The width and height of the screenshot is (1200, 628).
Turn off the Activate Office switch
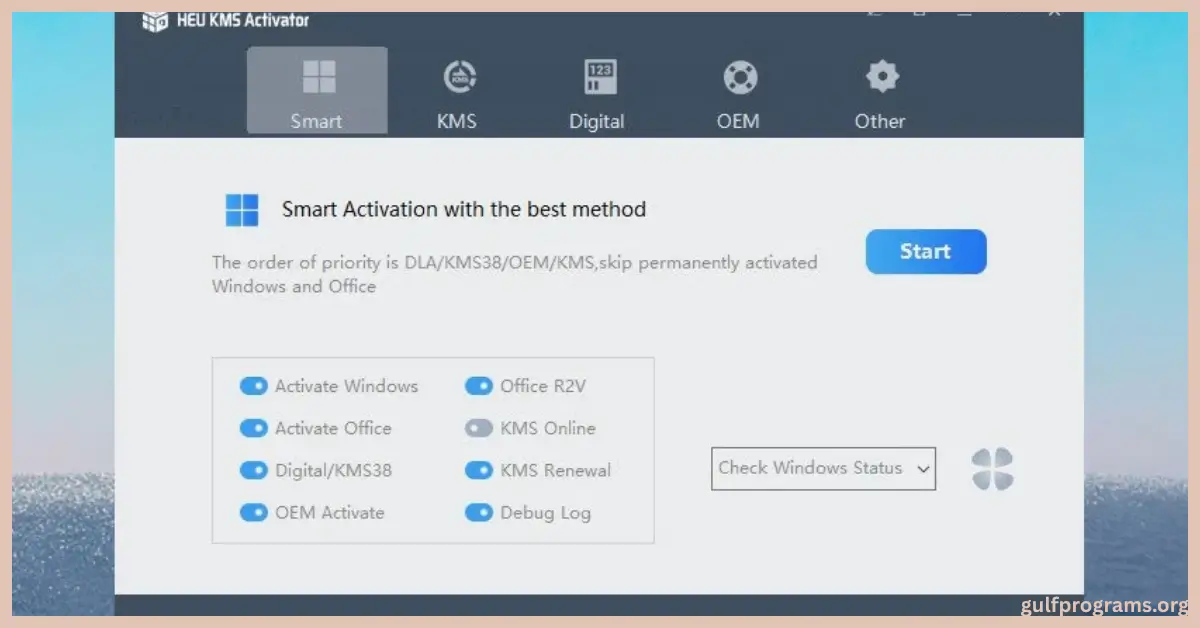(254, 428)
